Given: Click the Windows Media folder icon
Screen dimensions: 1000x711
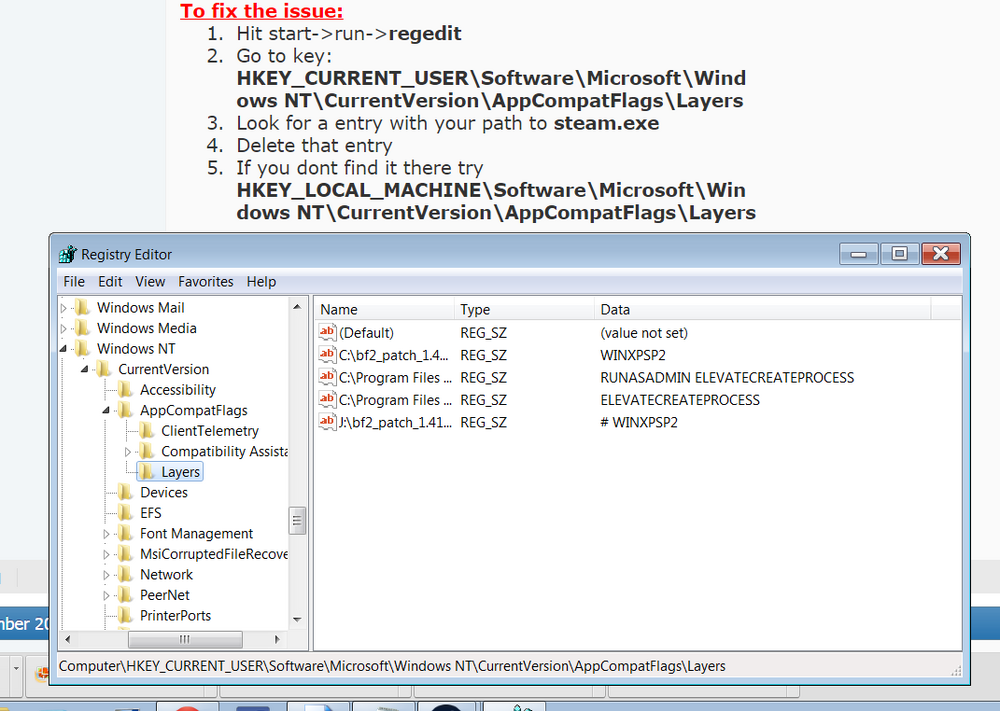Looking at the screenshot, I should click(82, 328).
